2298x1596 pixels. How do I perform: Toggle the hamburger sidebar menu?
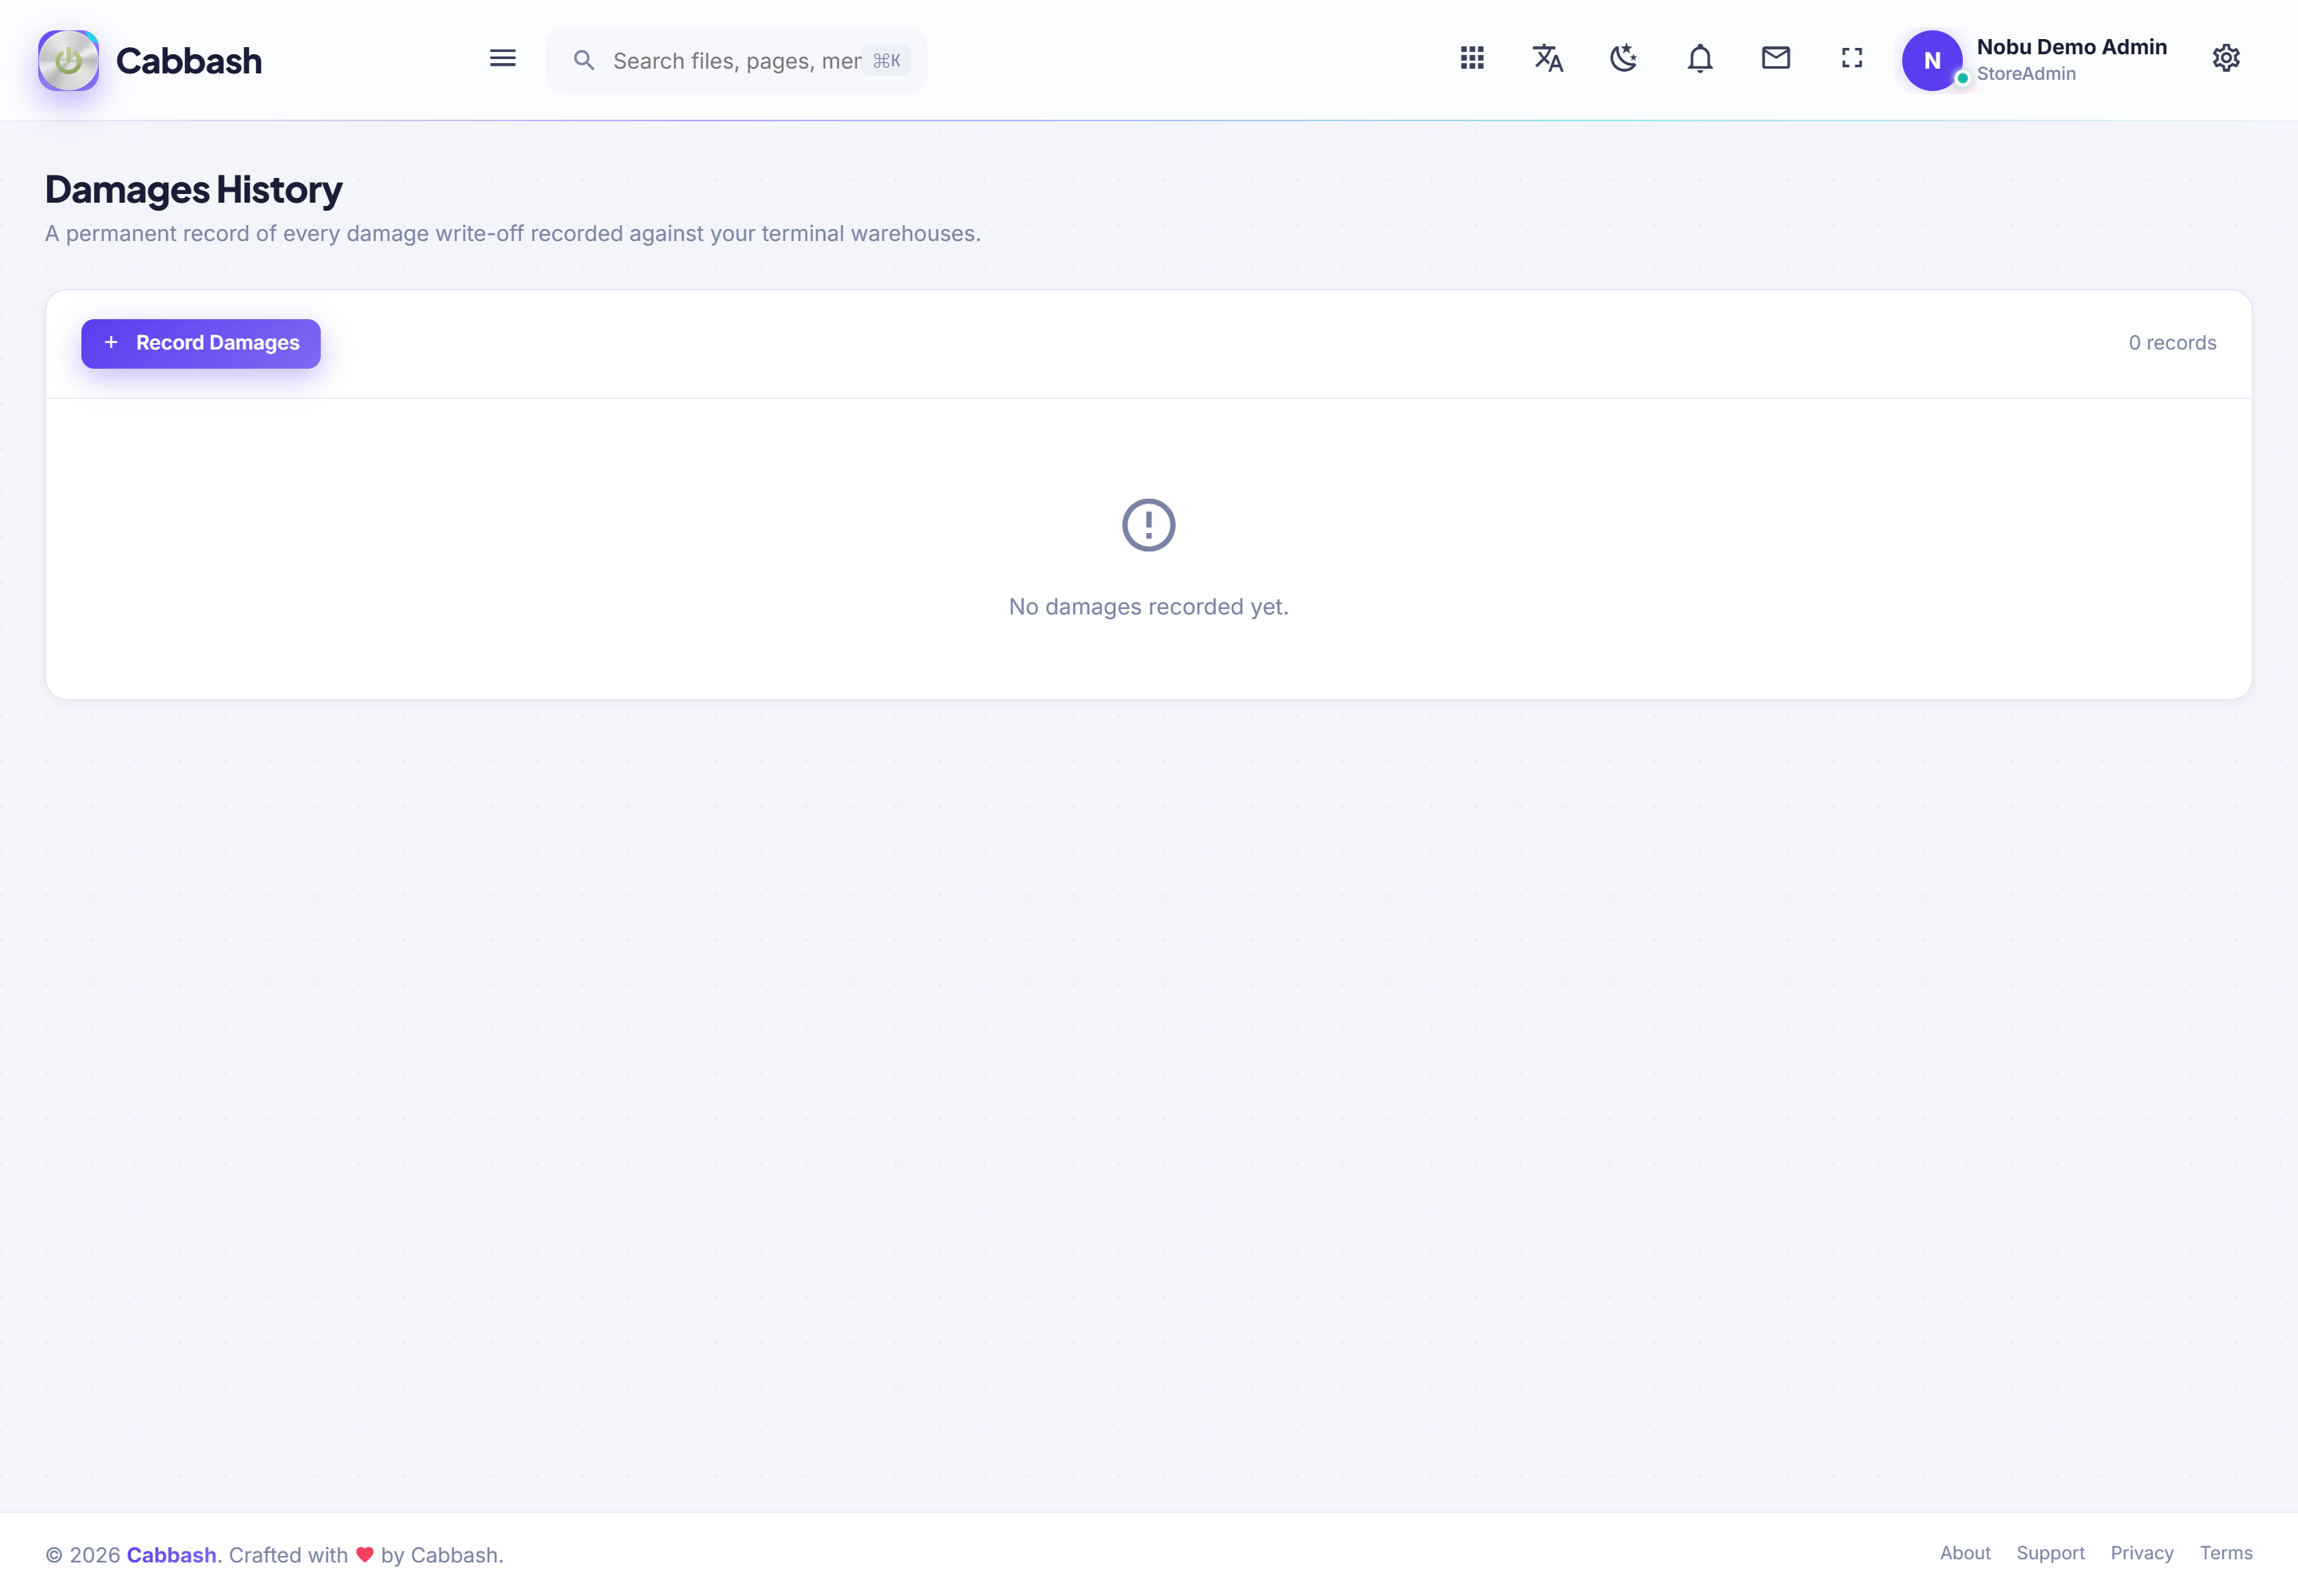click(x=503, y=59)
